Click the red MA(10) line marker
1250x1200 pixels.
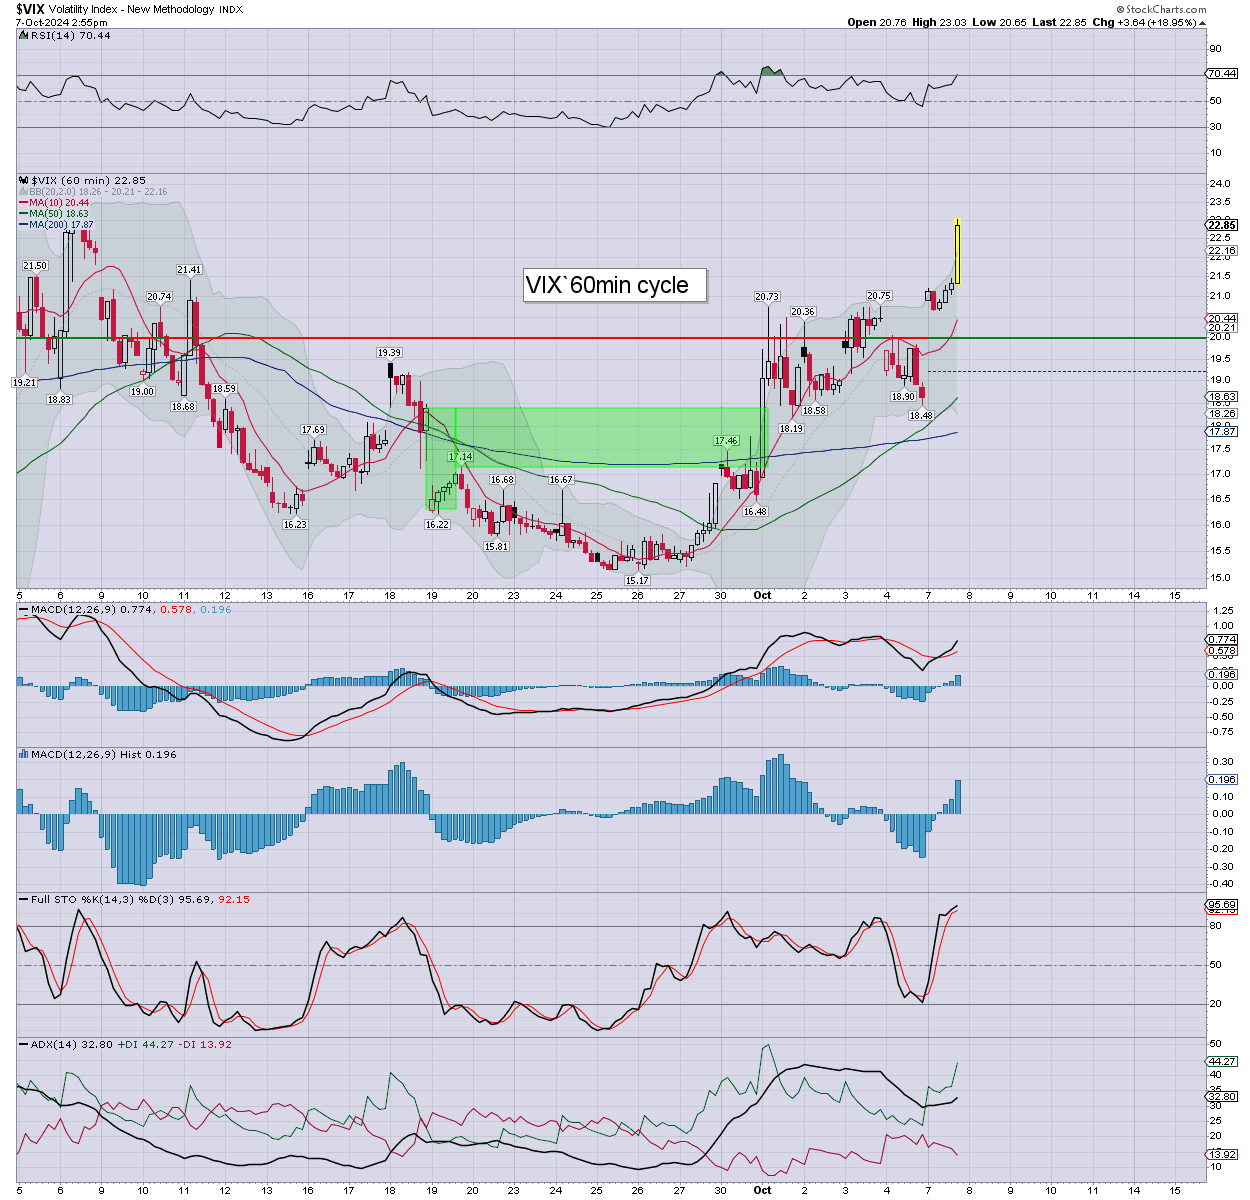tap(23, 203)
